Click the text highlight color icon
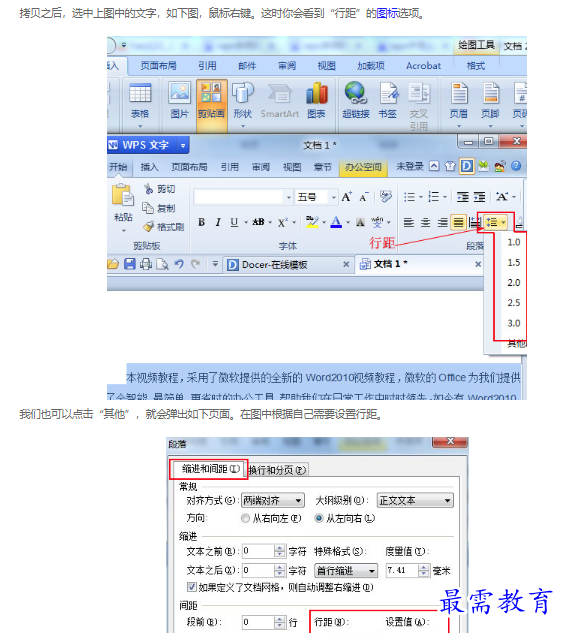Viewport: 561px width, 633px height. 312,222
